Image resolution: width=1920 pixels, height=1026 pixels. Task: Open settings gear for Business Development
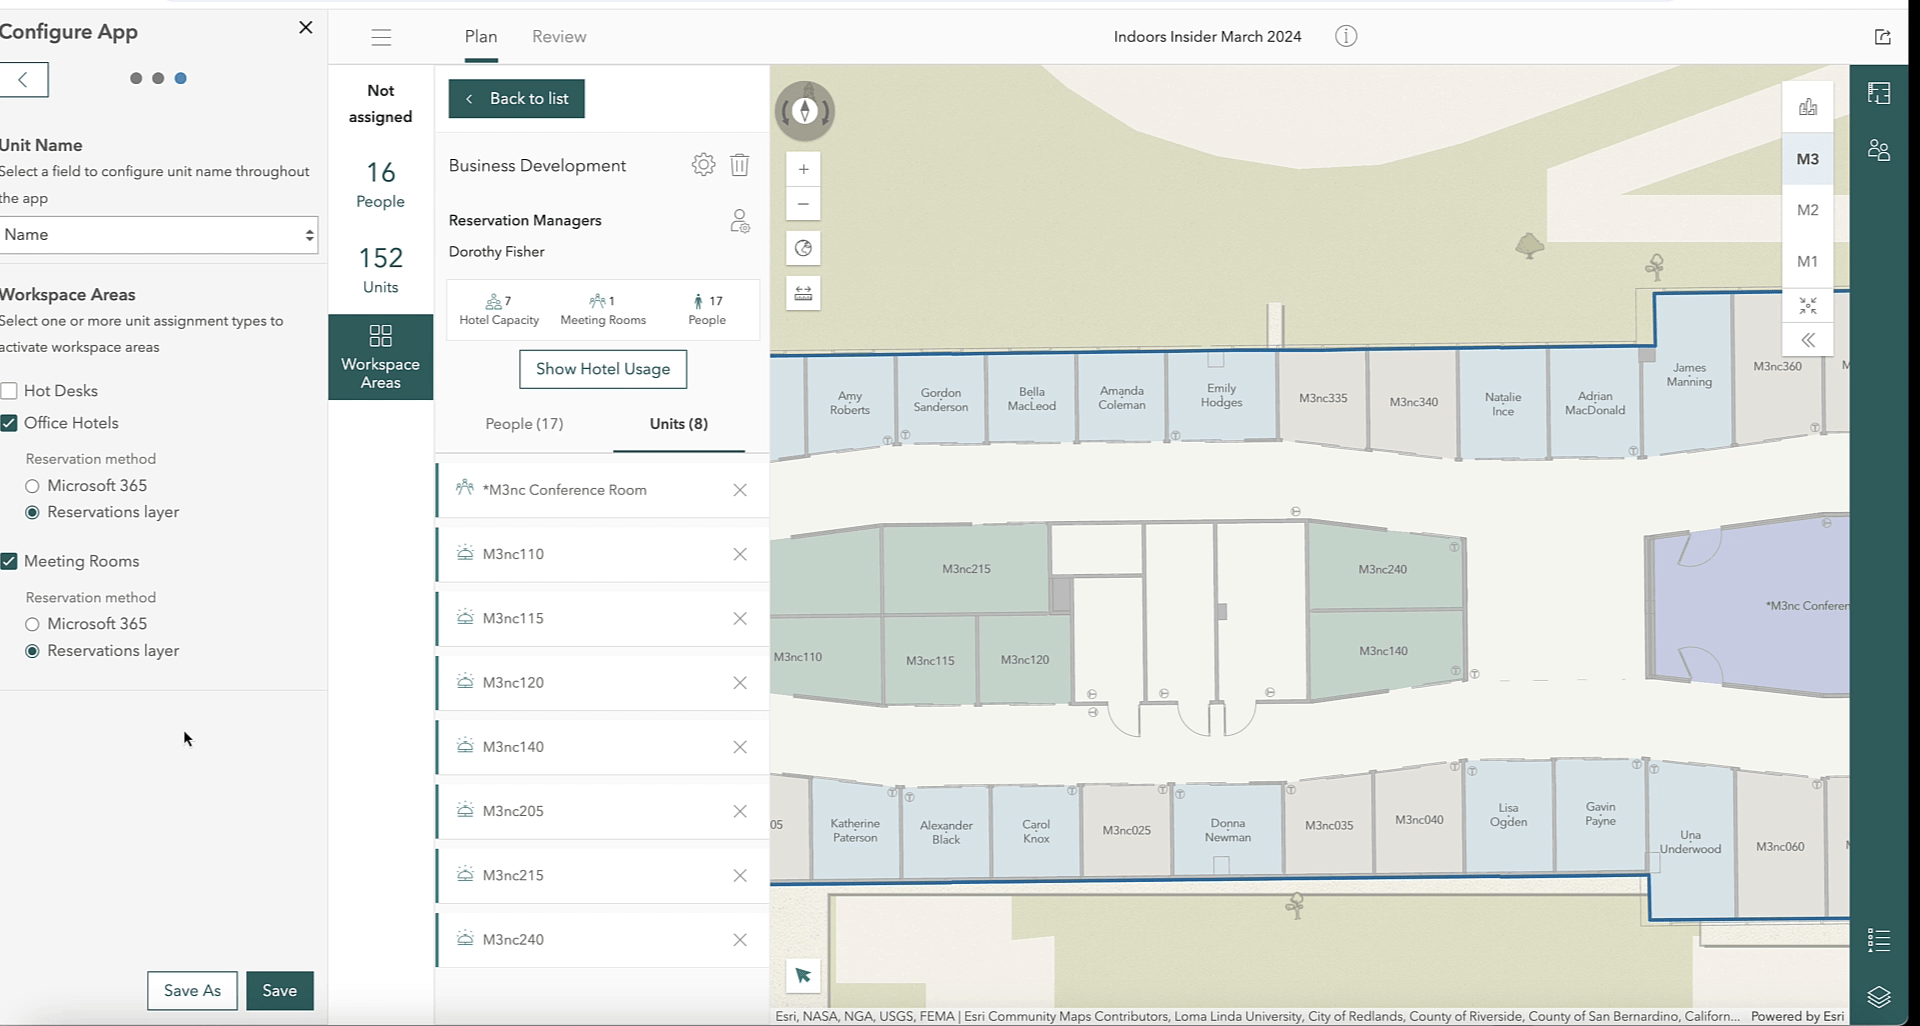(x=704, y=165)
